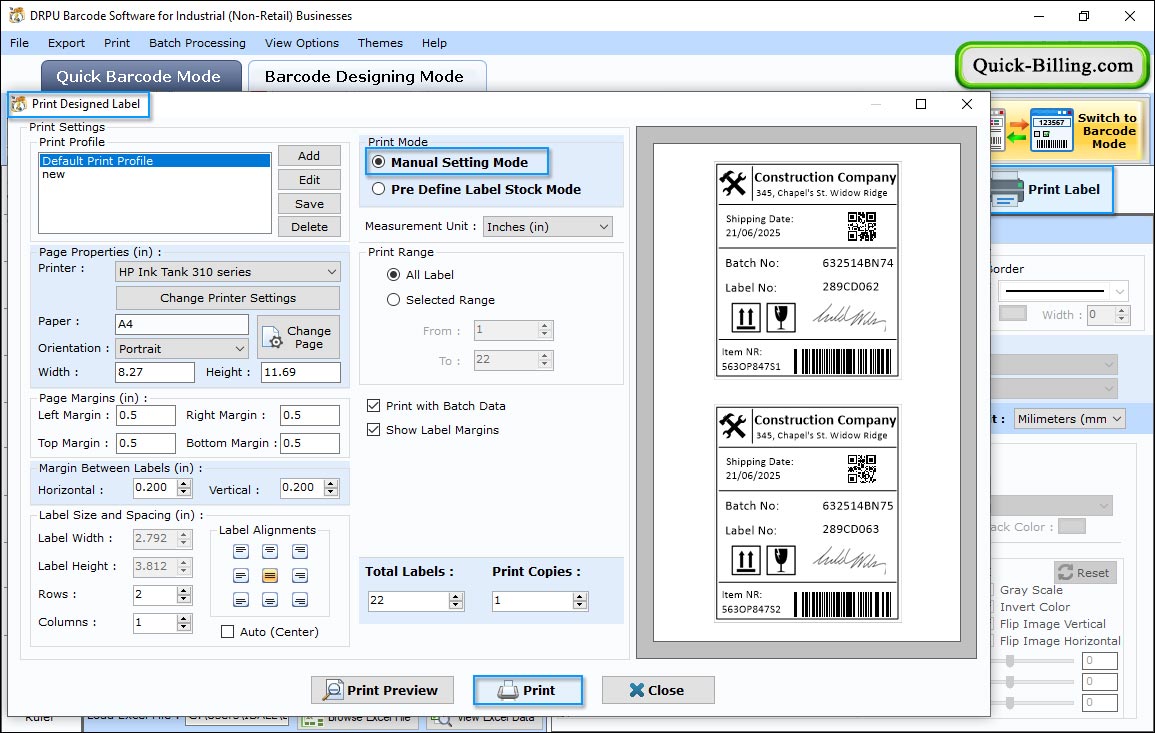This screenshot has height=733, width=1155.
Task: Click the Reset button in main window
Action: (1086, 572)
